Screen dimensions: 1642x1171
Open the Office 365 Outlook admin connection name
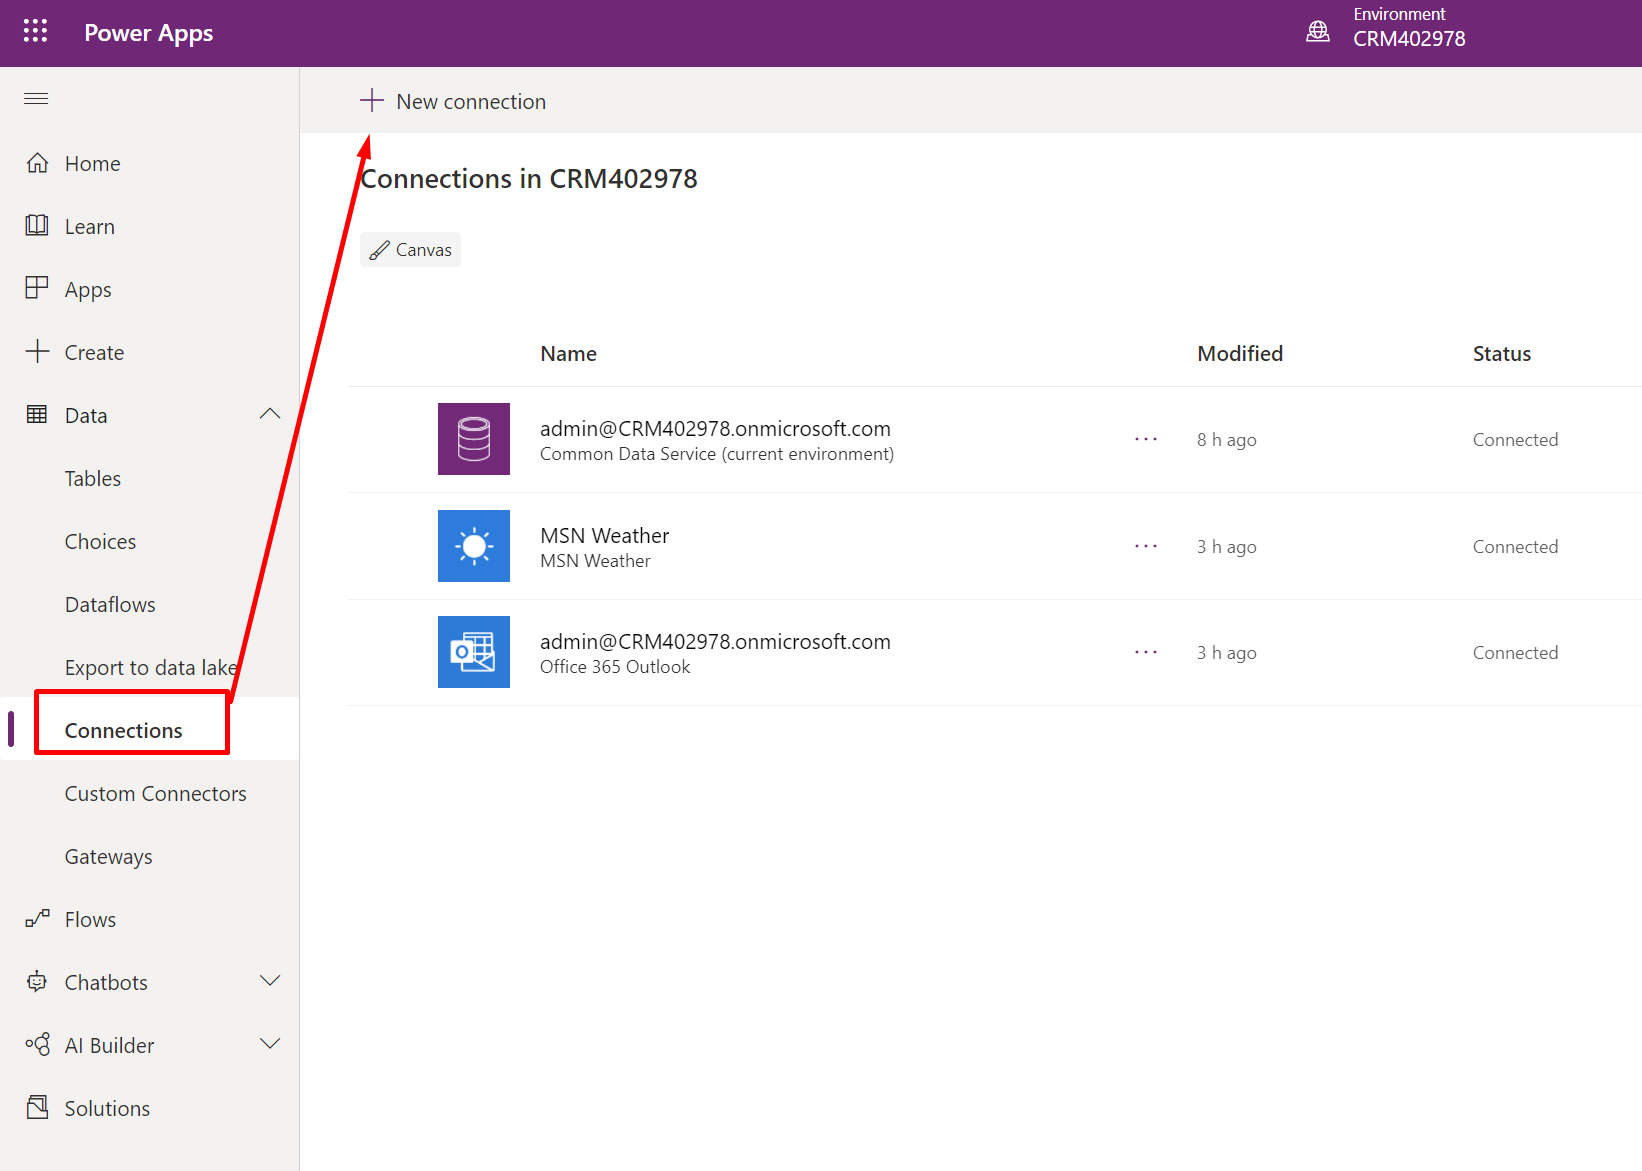[715, 641]
